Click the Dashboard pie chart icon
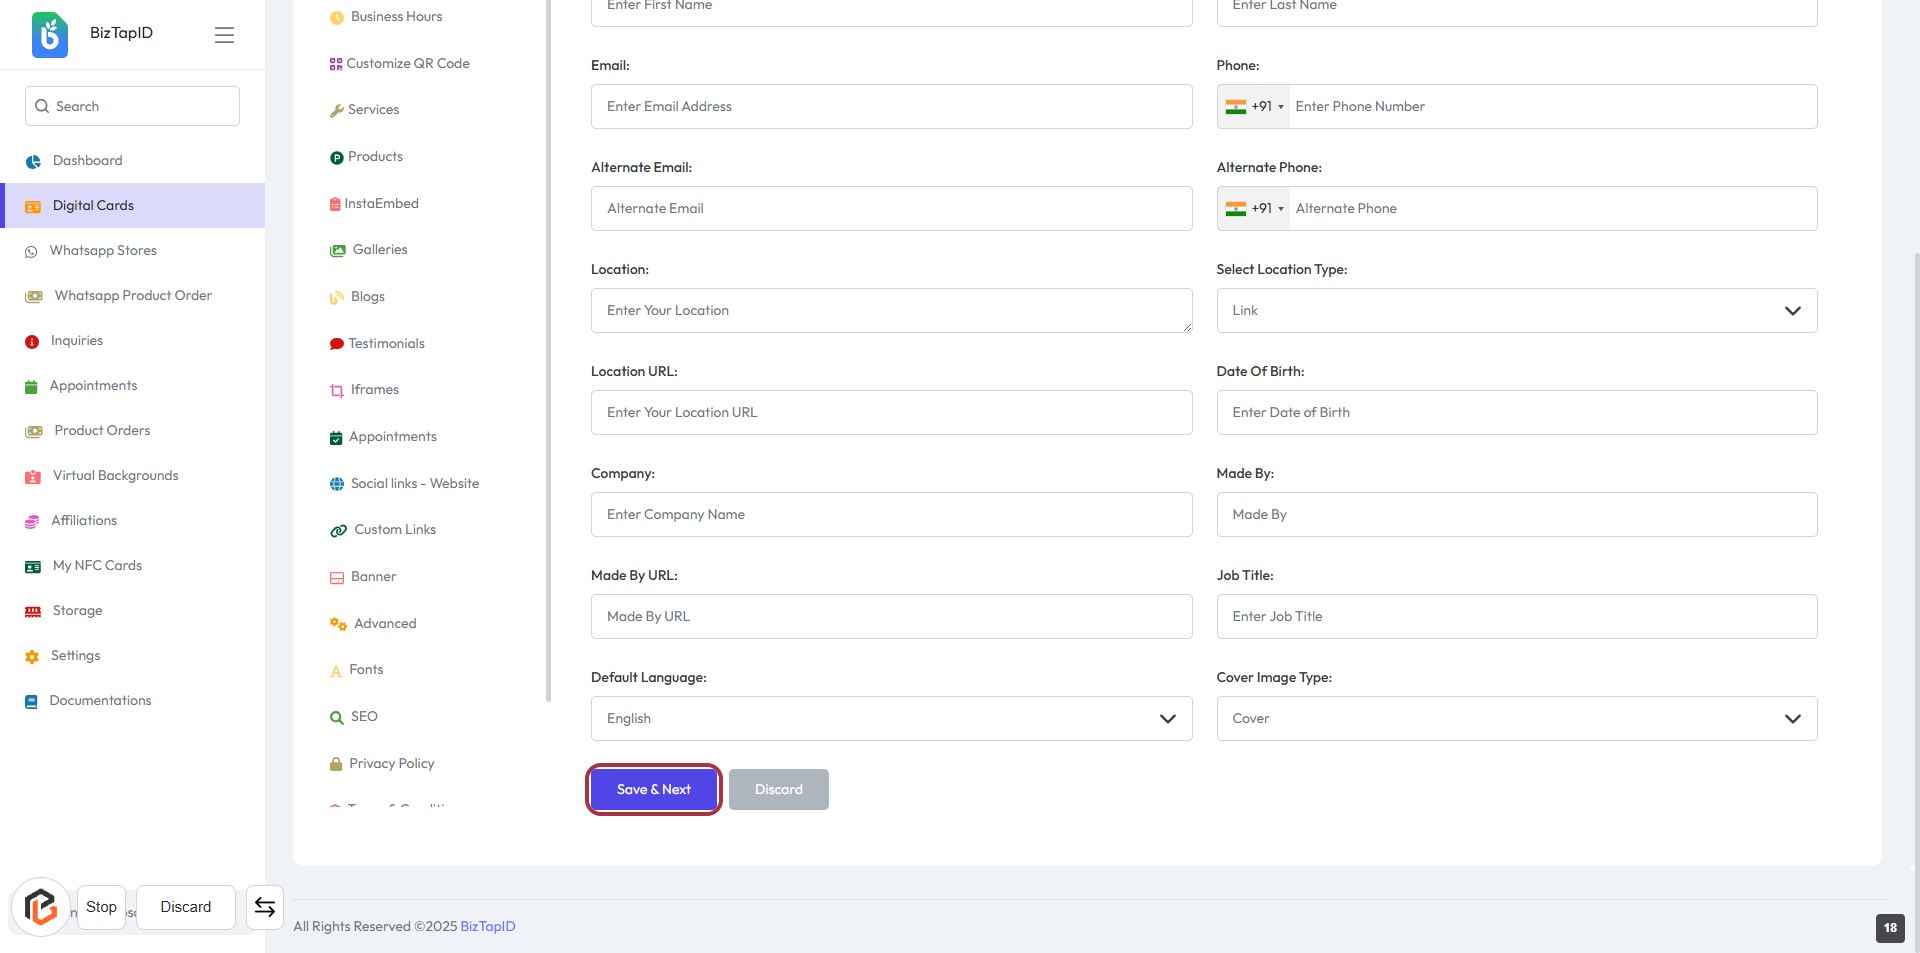This screenshot has height=953, width=1920. coord(33,161)
